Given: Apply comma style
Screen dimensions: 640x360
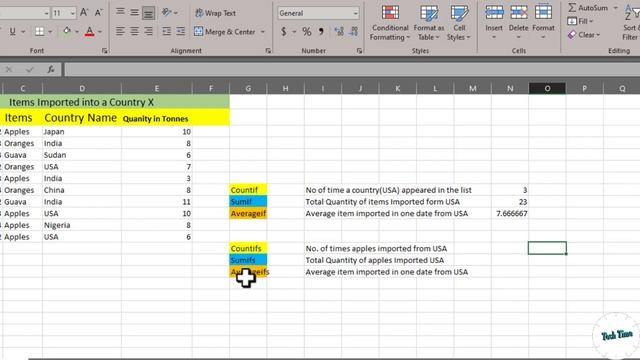Looking at the screenshot, I should coord(321,31).
